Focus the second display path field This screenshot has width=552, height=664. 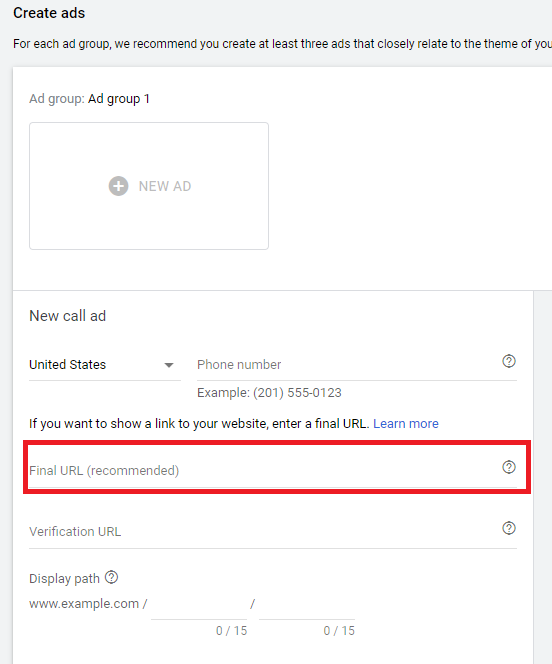(x=307, y=605)
